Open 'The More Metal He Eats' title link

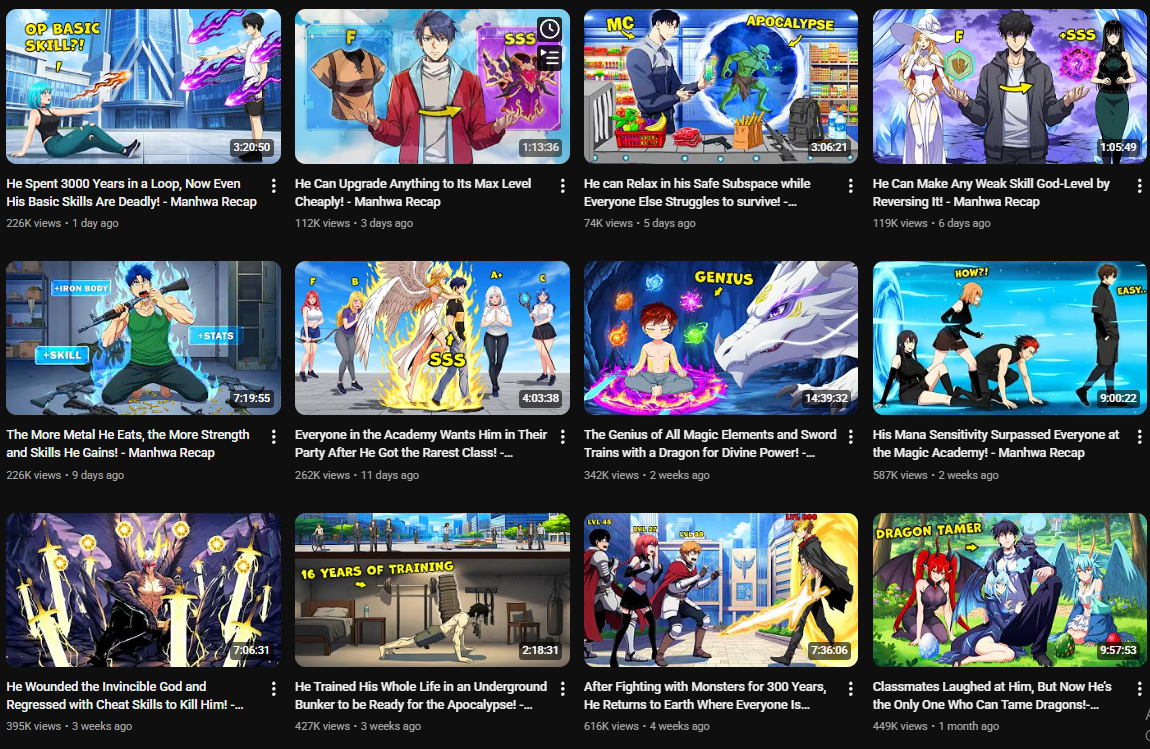point(128,444)
